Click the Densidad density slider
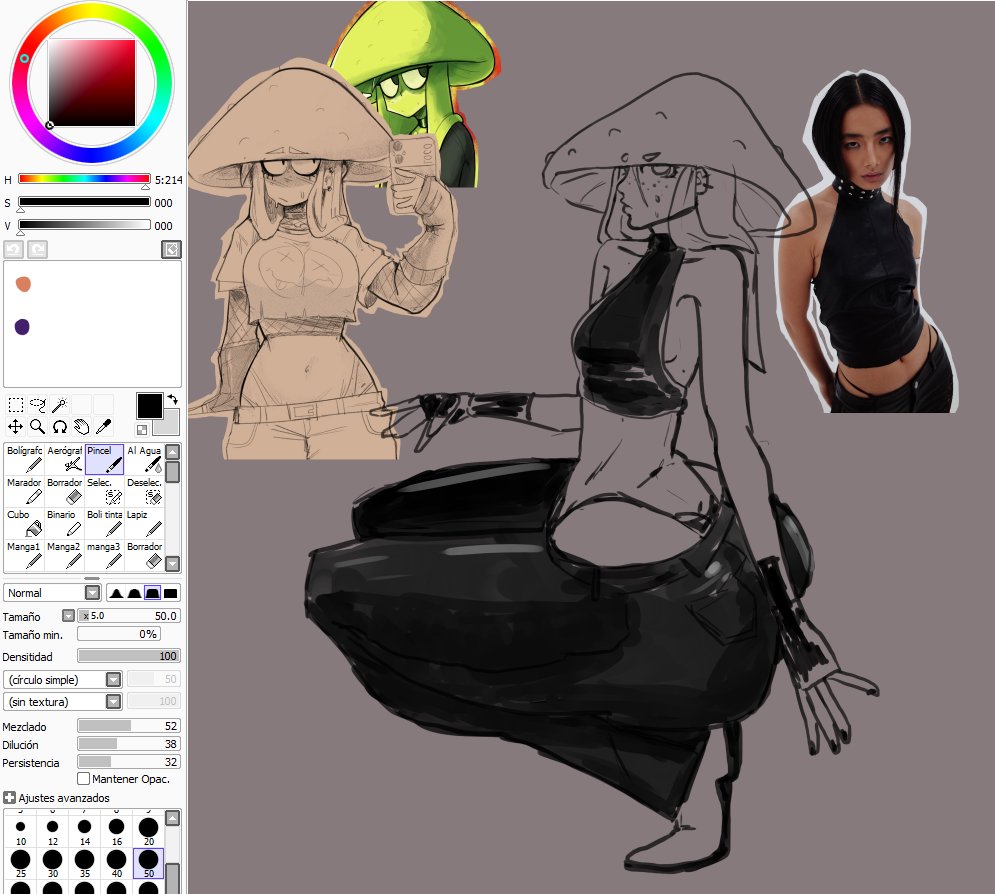 129,656
